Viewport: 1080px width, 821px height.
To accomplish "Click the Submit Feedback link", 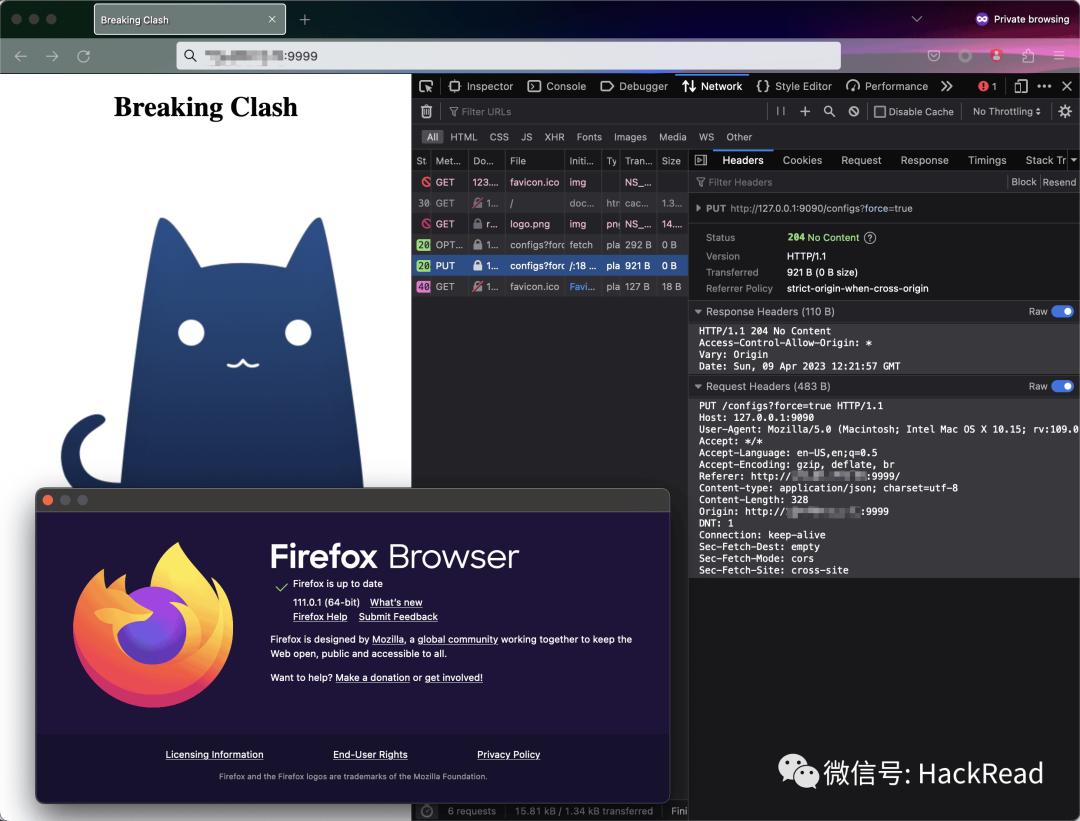I will [x=398, y=617].
